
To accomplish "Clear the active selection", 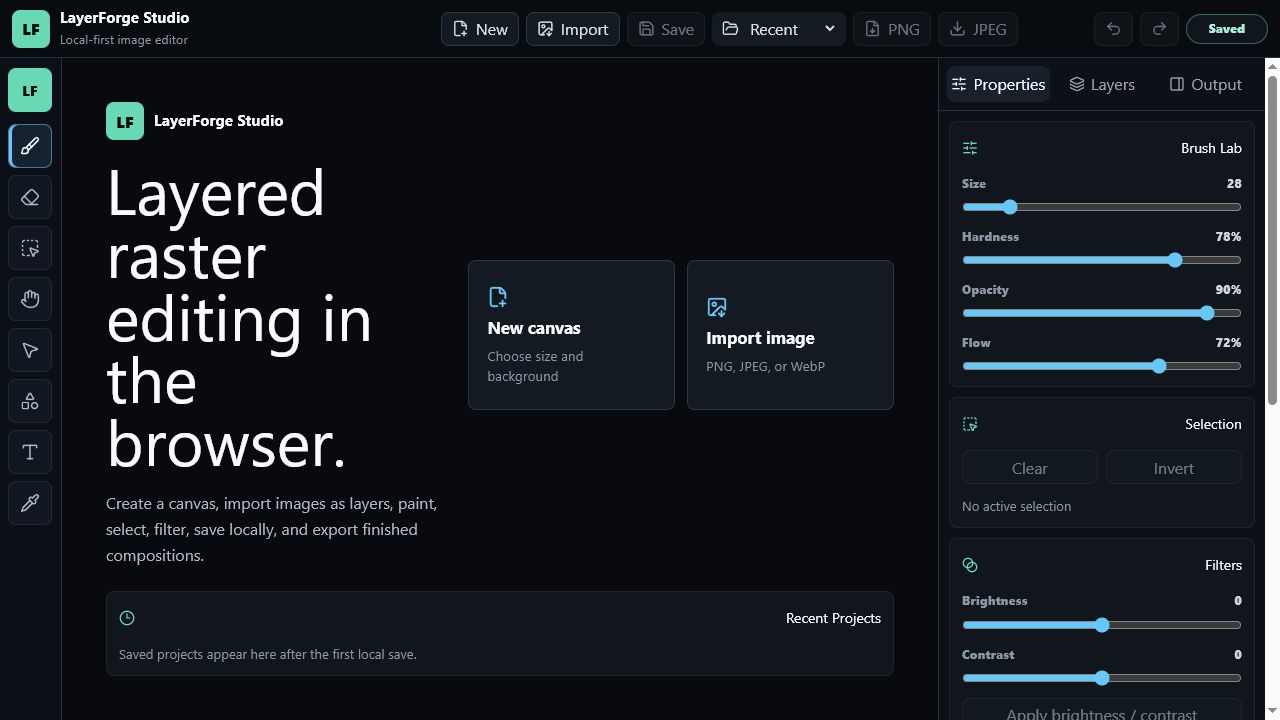I will point(1030,468).
